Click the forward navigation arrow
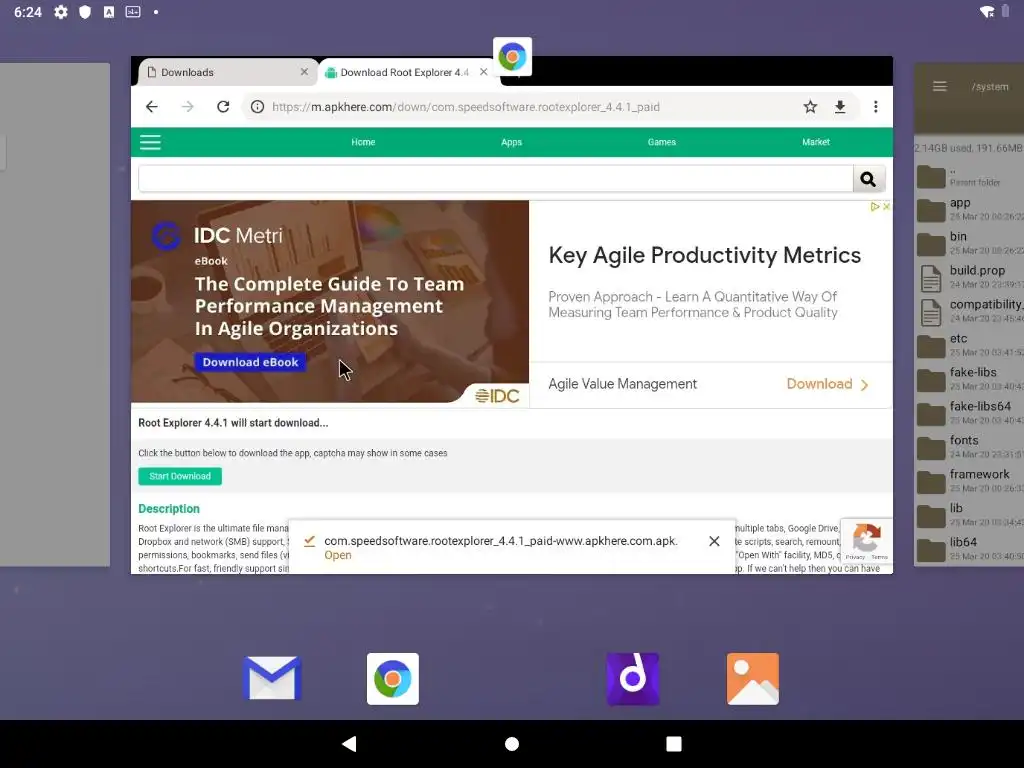Viewport: 1024px width, 768px height. (x=187, y=106)
